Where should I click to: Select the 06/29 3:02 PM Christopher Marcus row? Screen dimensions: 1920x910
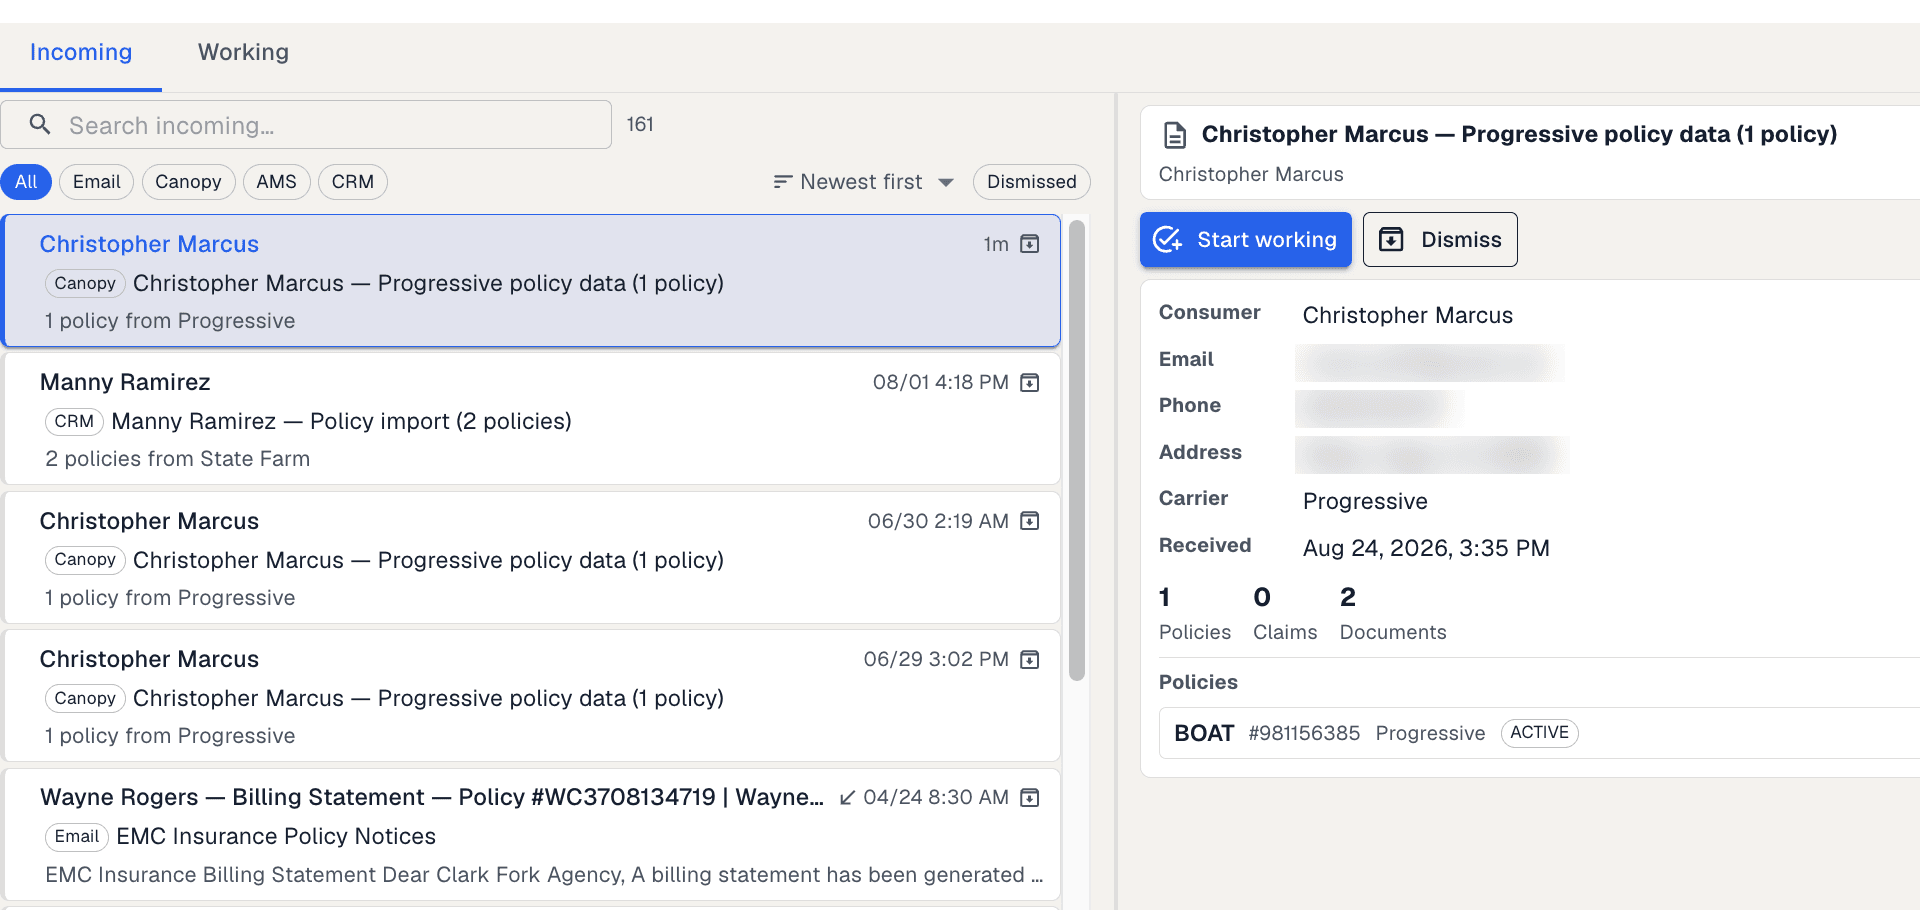coord(532,696)
